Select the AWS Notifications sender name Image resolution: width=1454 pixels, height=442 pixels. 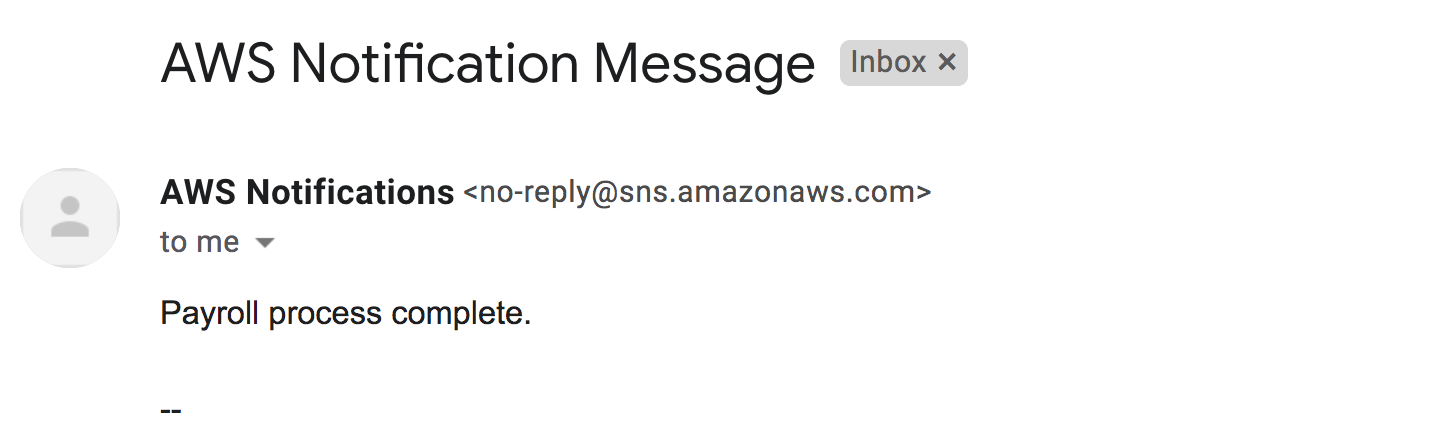(x=307, y=191)
